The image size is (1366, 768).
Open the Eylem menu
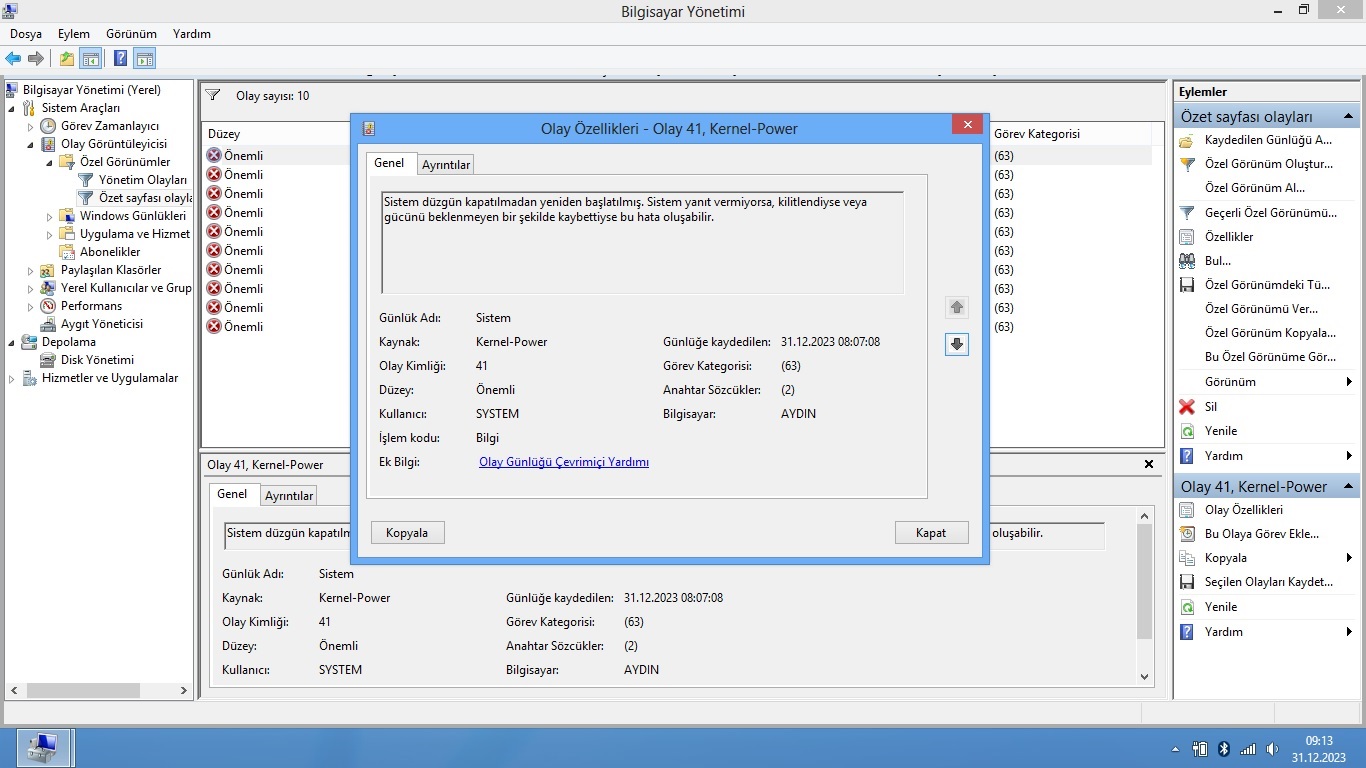[74, 34]
